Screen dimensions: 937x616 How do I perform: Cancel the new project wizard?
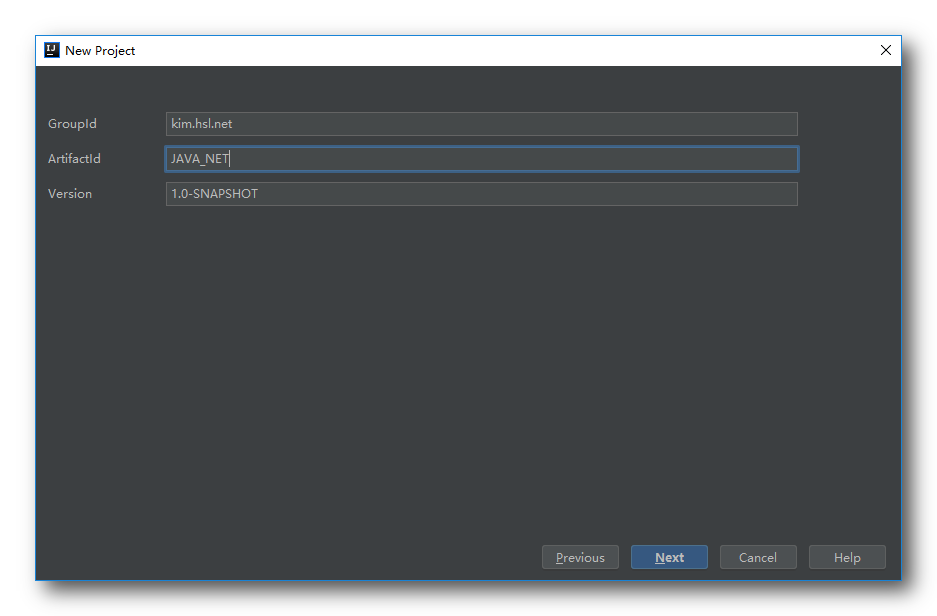(x=758, y=557)
